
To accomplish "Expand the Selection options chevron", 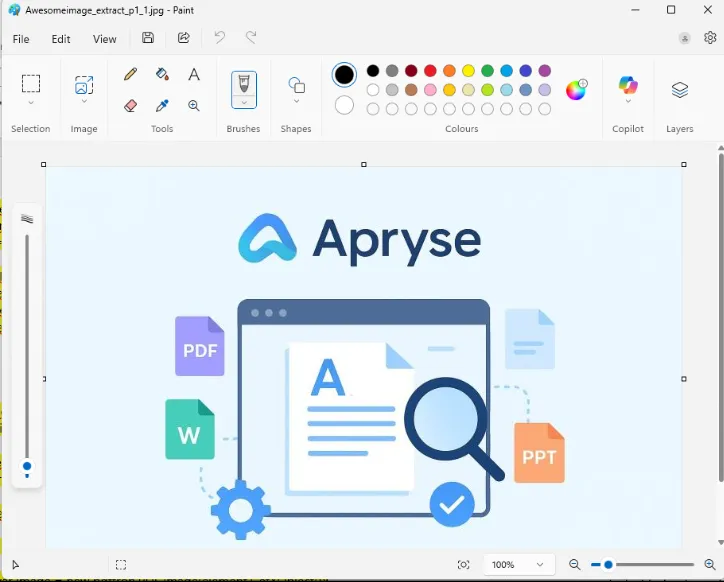I will pos(31,103).
